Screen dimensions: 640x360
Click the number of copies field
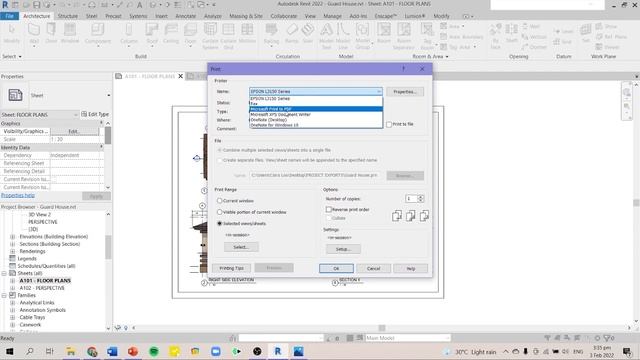coord(411,199)
